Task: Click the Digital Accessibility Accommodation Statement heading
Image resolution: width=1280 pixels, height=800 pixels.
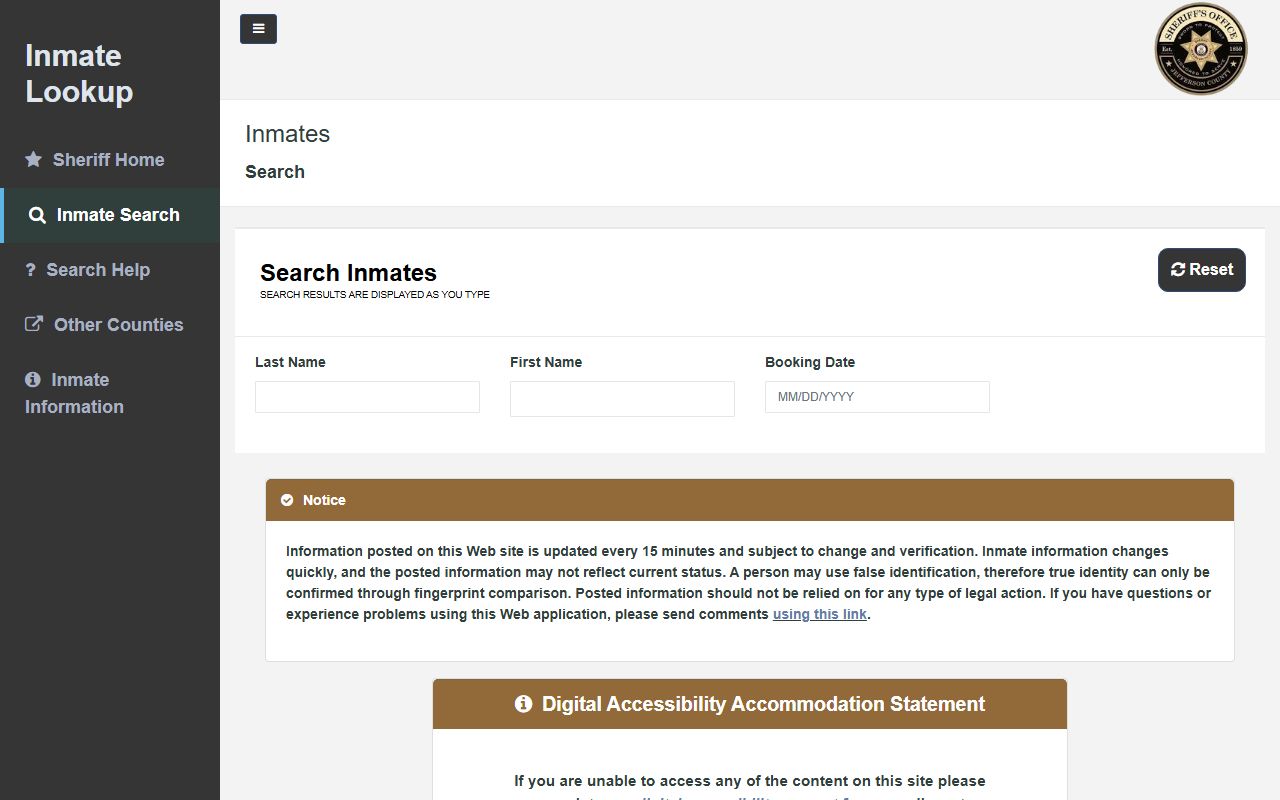Action: click(763, 704)
